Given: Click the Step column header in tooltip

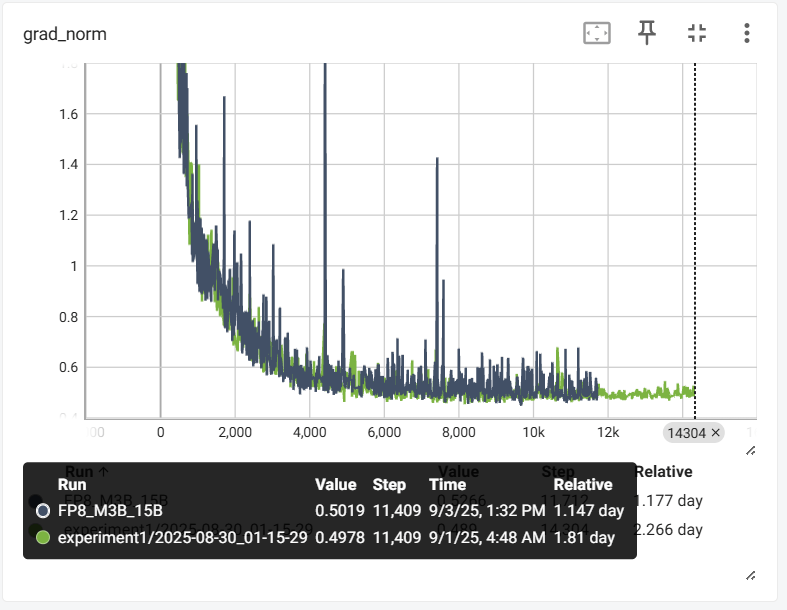Looking at the screenshot, I should [x=389, y=484].
